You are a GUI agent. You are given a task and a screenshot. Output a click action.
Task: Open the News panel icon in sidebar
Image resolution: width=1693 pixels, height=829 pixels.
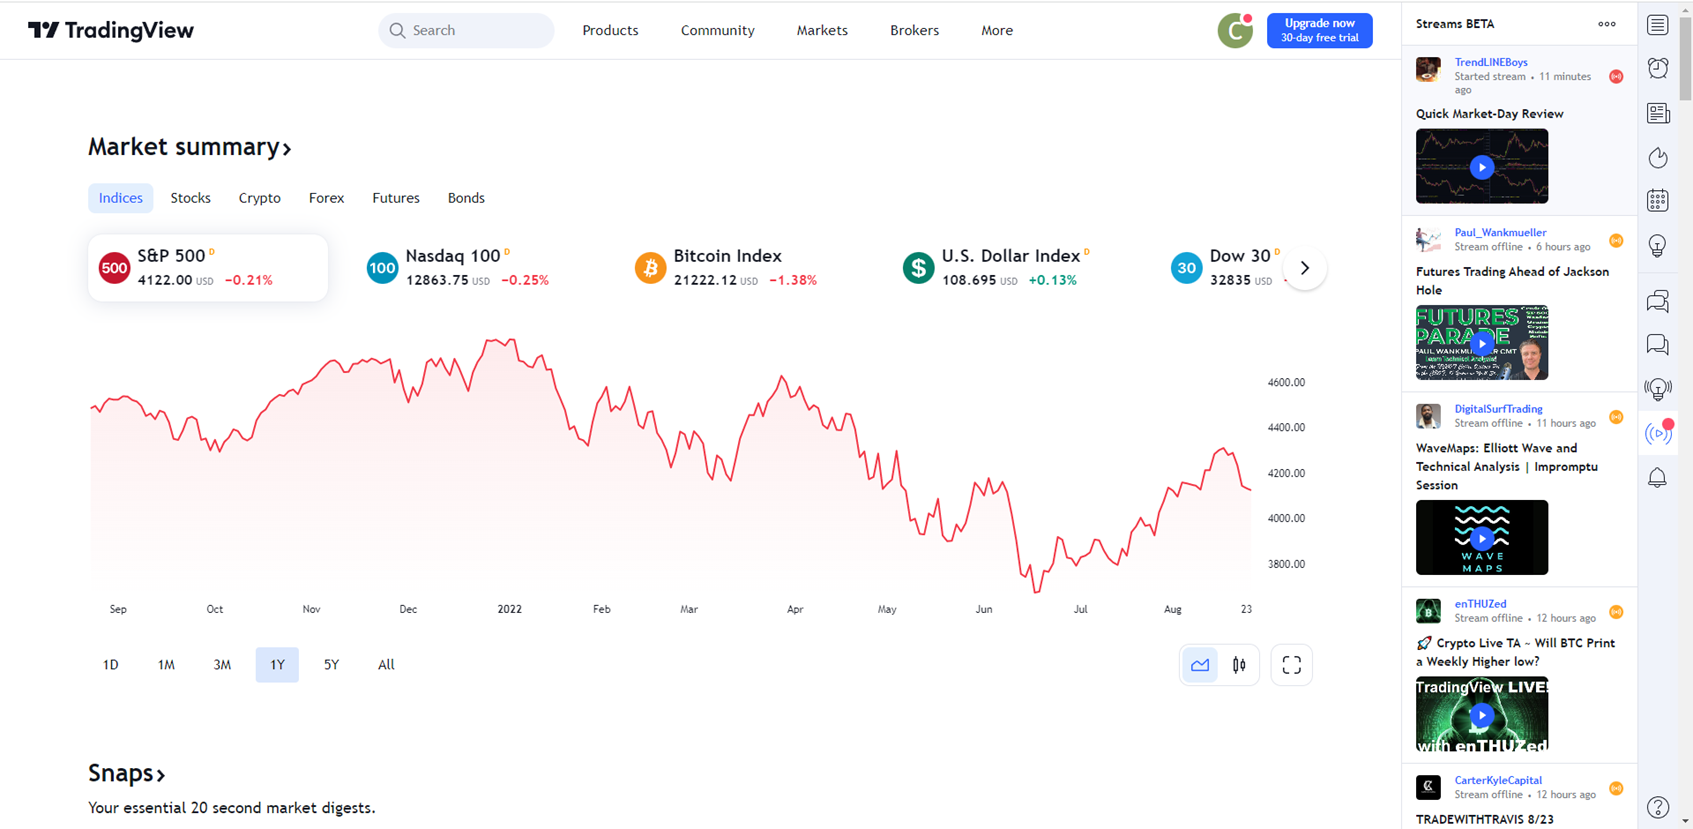[x=1658, y=113]
